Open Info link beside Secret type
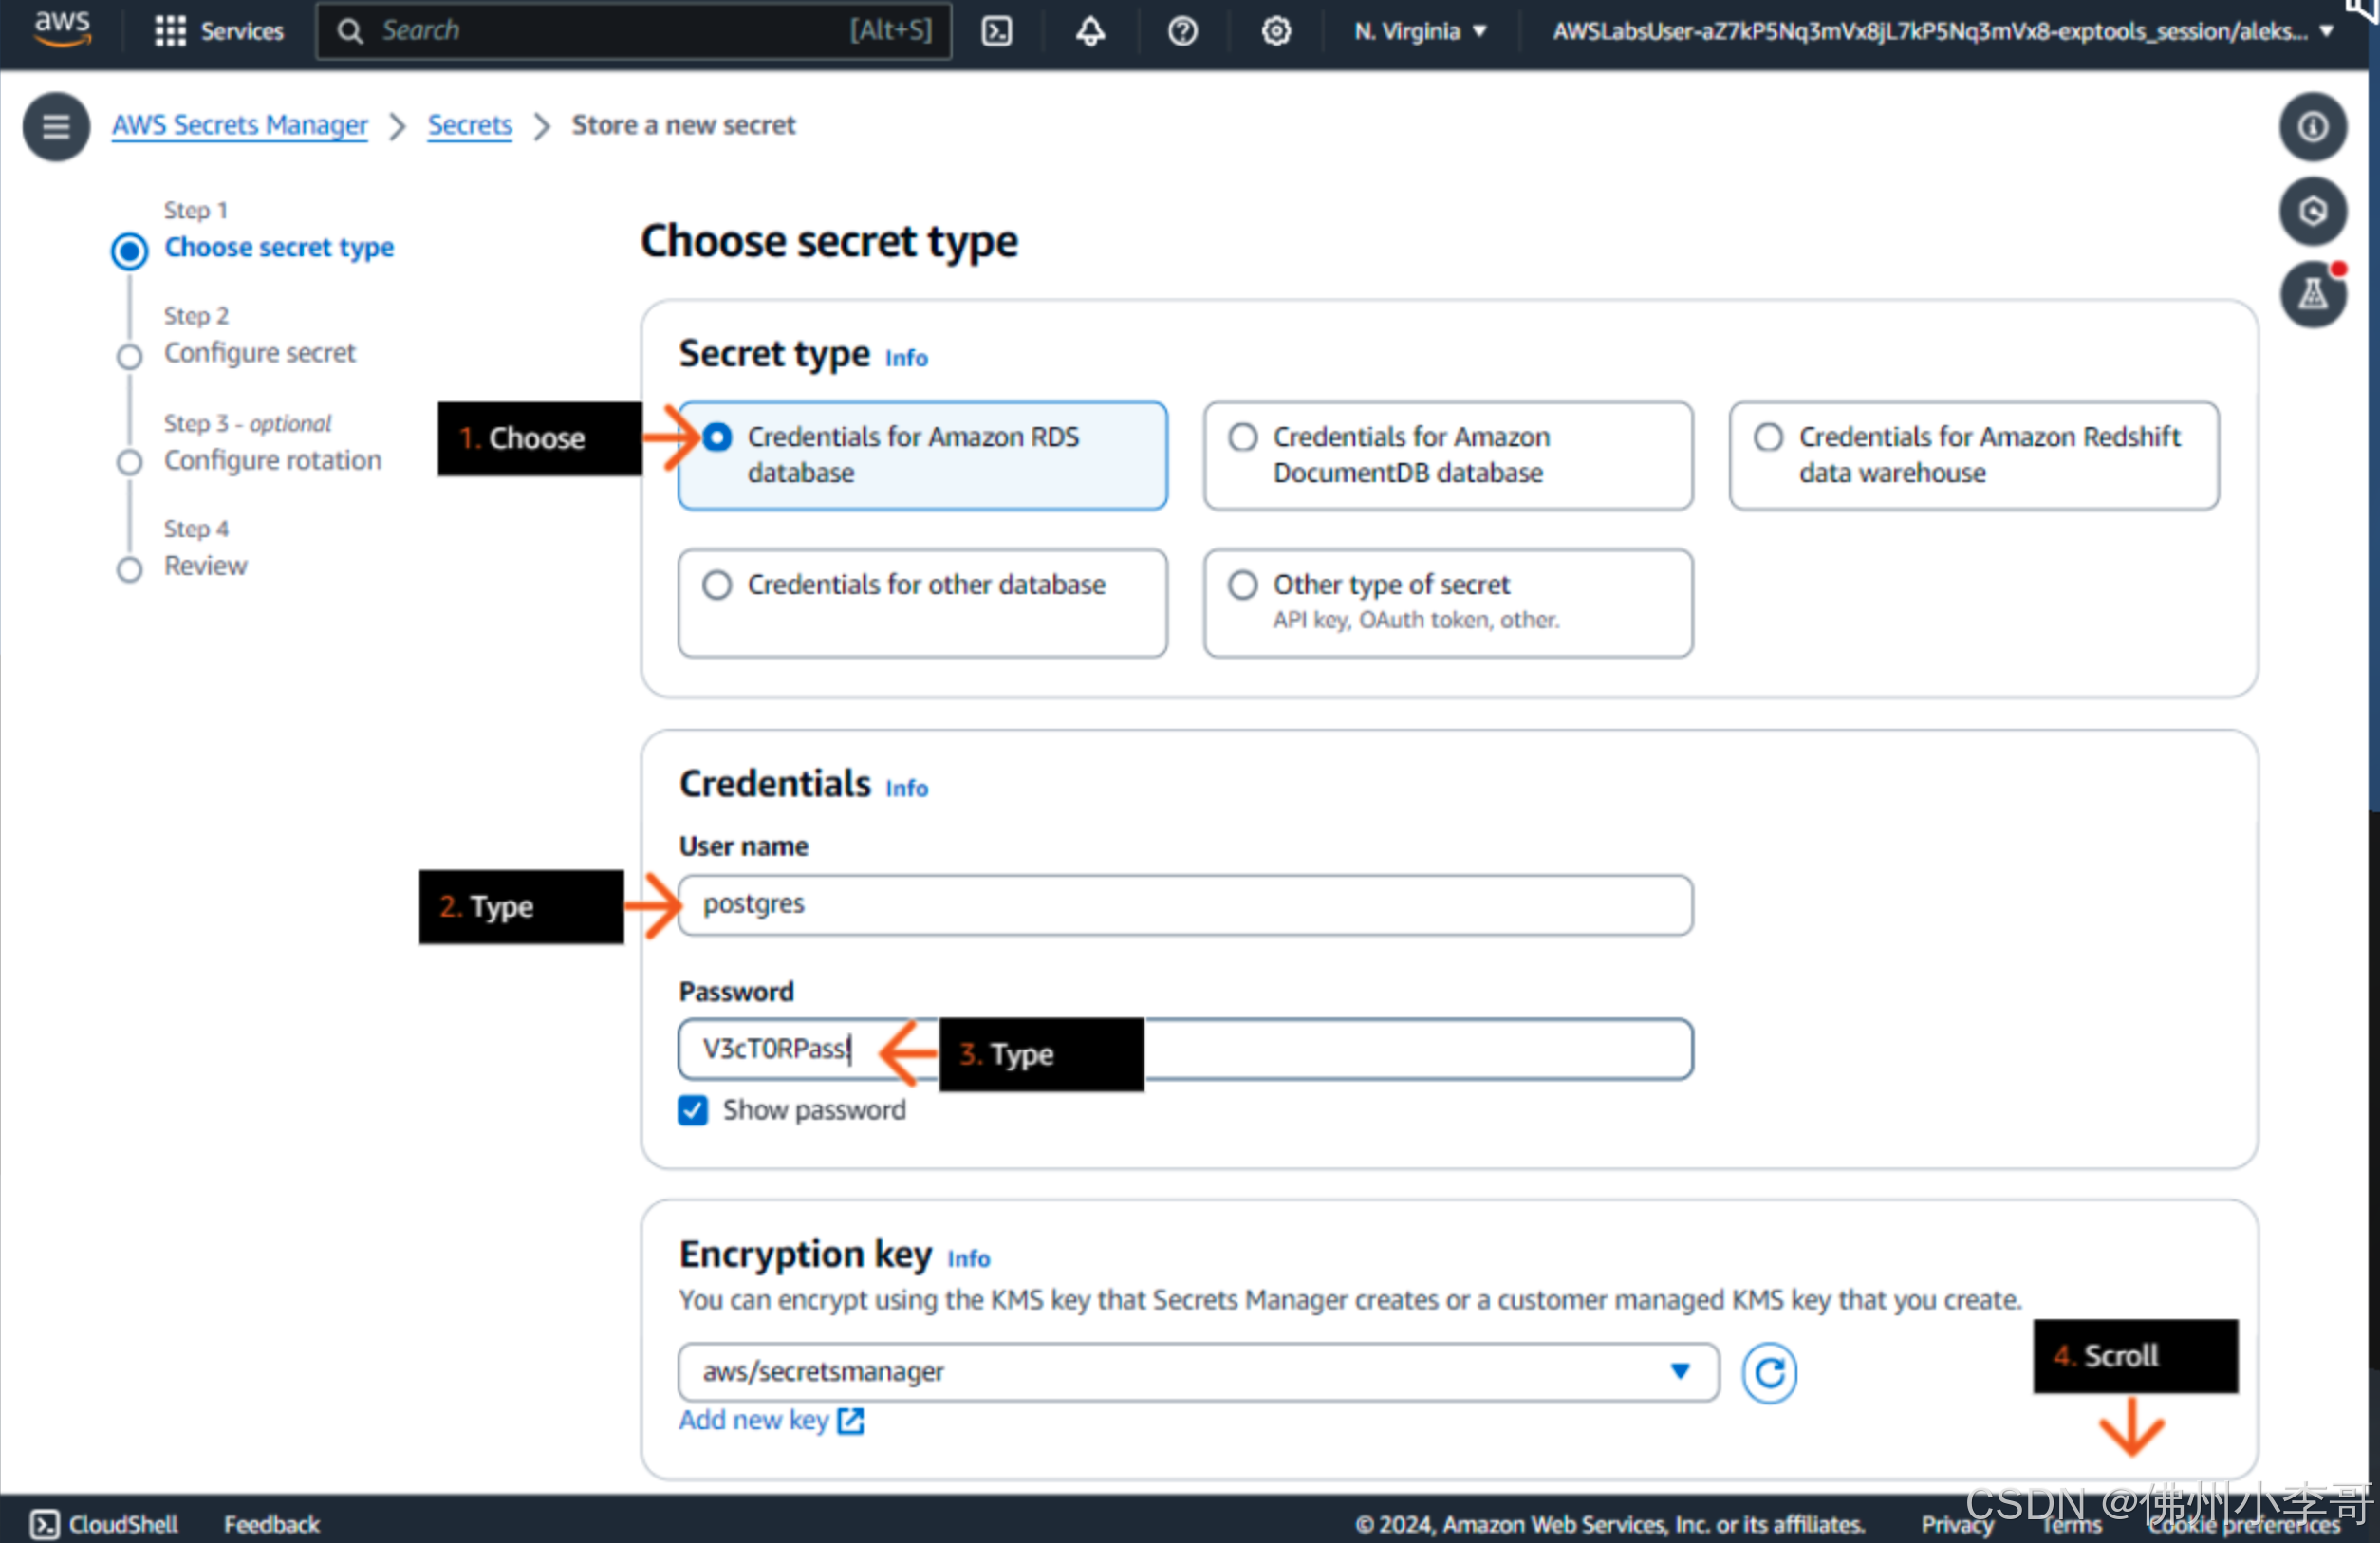Viewport: 2380px width, 1543px height. coord(906,358)
